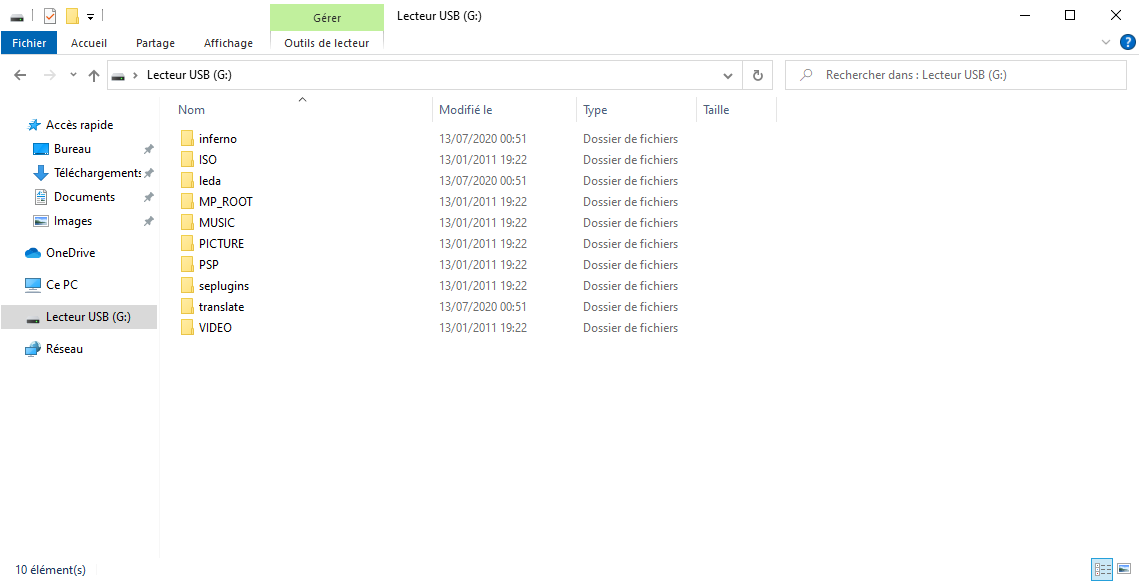Image resolution: width=1140 pixels, height=582 pixels.
Task: Switch to large thumbnails view icon
Action: coord(1124,569)
